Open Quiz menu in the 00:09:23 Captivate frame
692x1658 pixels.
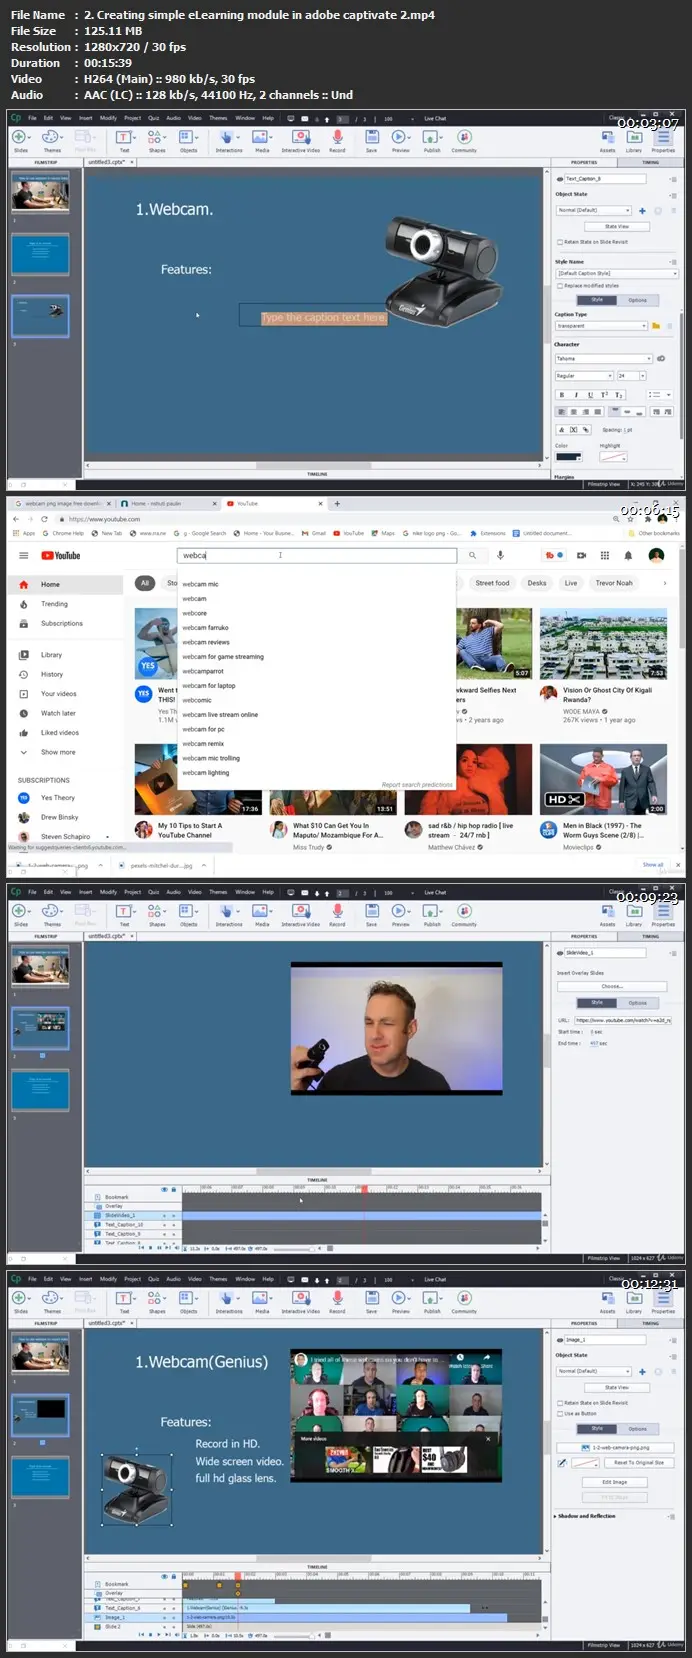coord(153,892)
